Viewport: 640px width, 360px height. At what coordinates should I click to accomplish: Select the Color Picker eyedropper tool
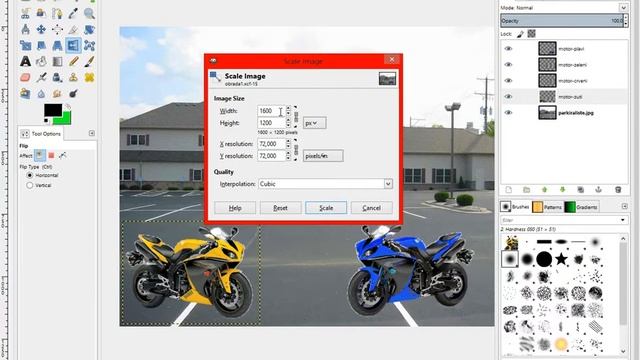point(73,13)
